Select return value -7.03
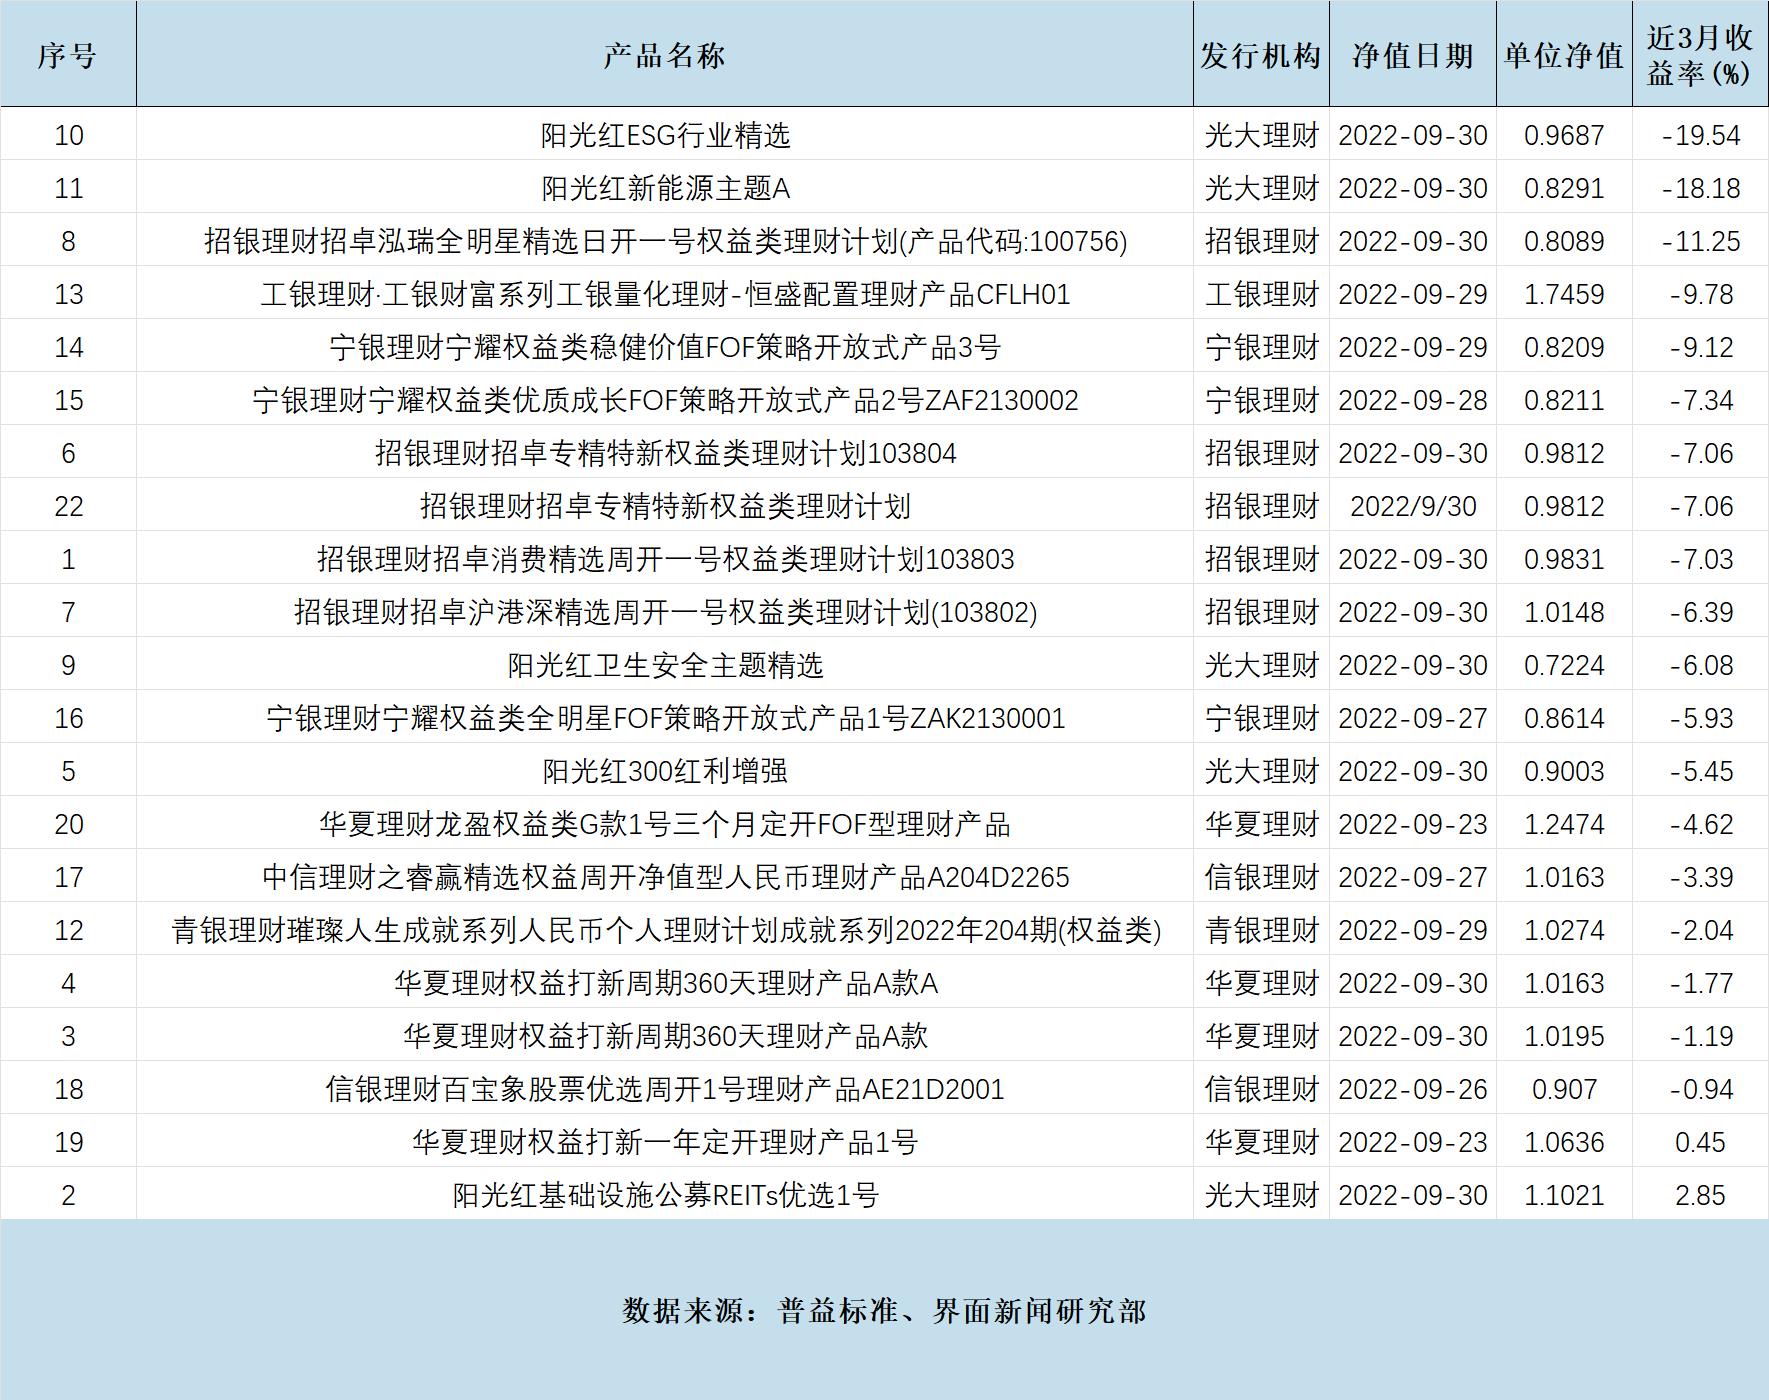Viewport: 1769px width, 1400px height. coord(1701,559)
